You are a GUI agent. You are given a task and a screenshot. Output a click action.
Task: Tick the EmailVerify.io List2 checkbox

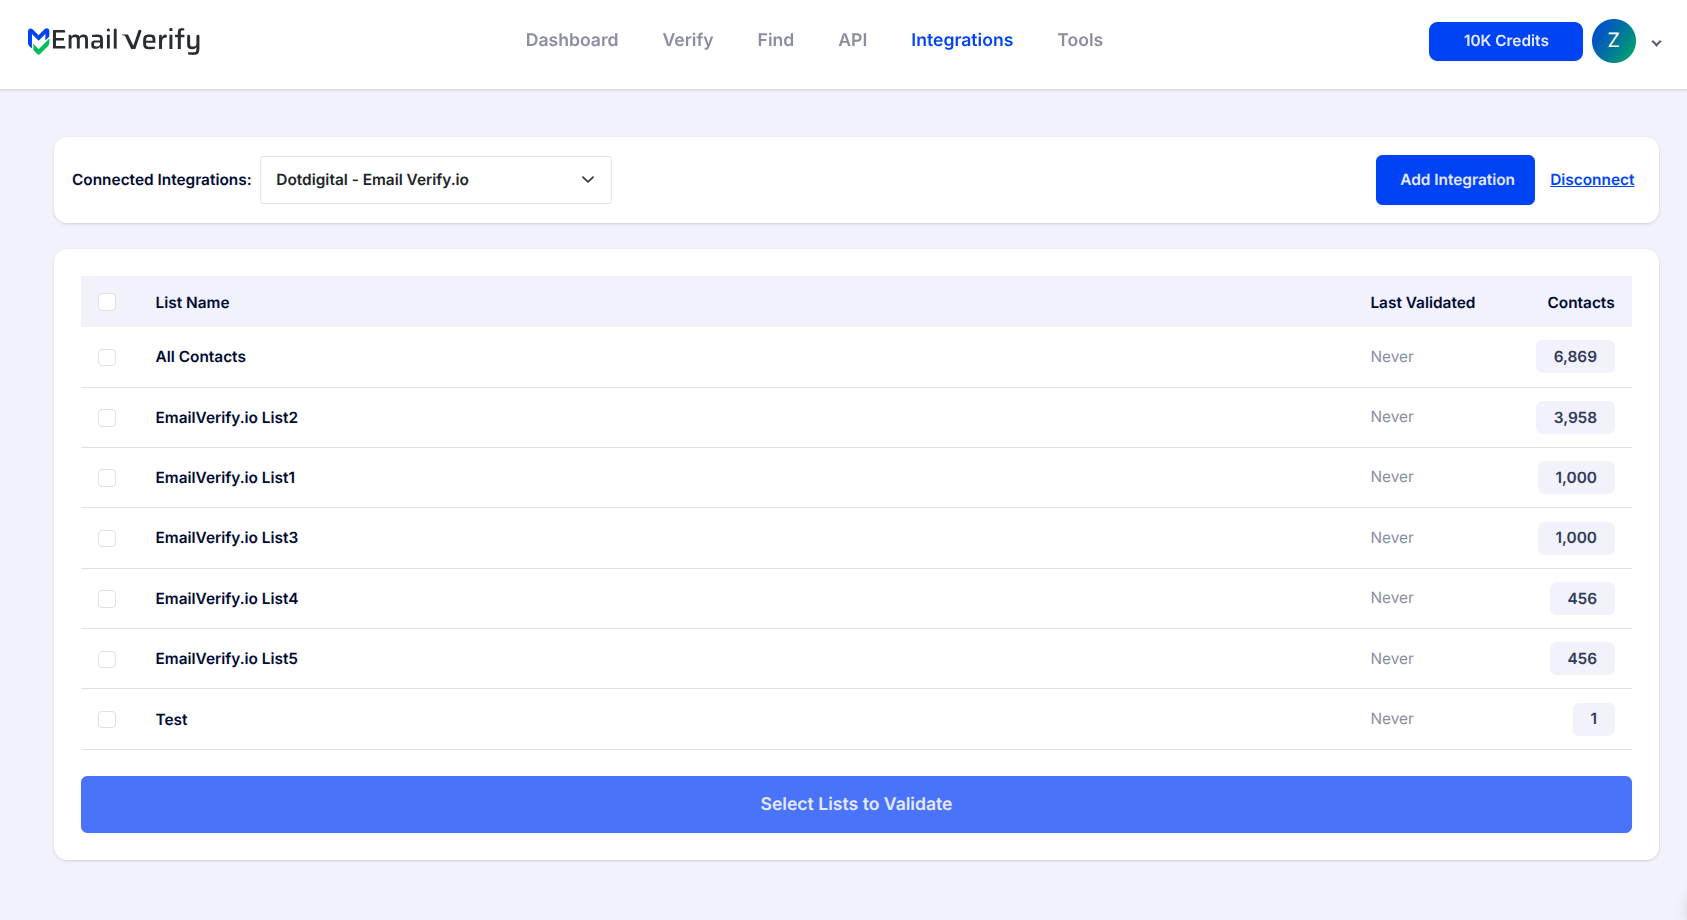107,417
